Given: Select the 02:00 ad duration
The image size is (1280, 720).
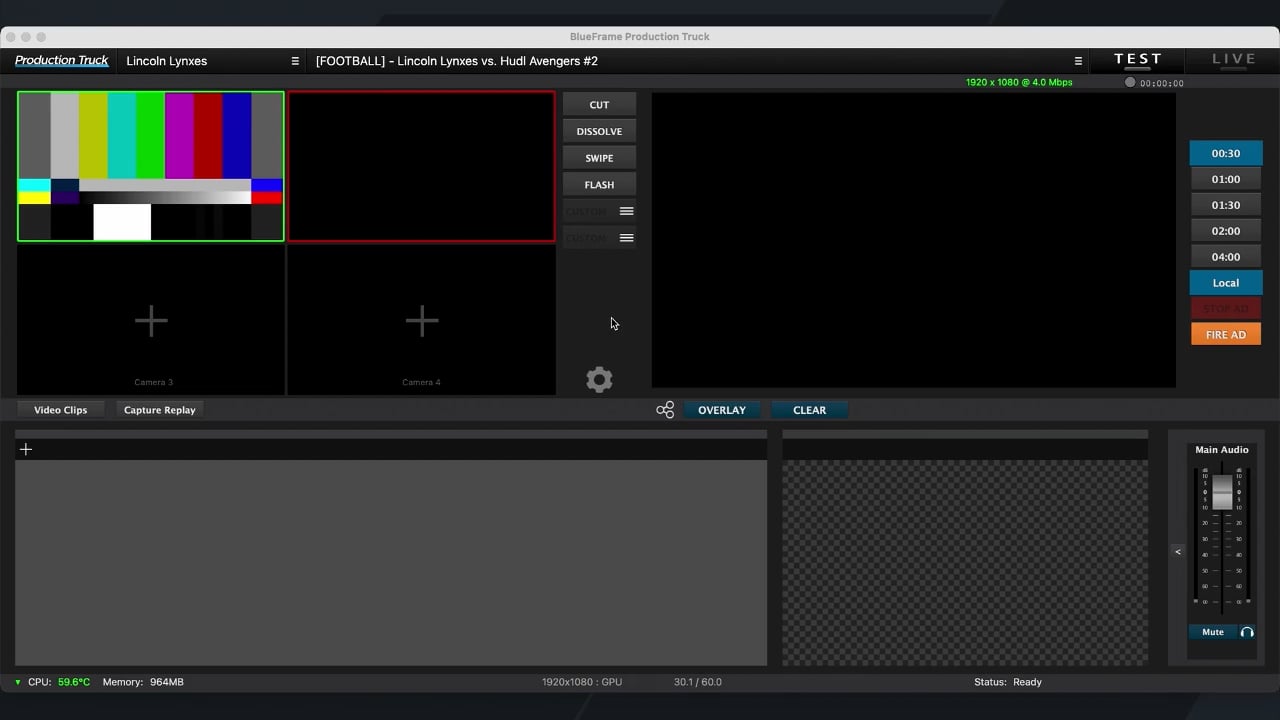Looking at the screenshot, I should [x=1226, y=231].
